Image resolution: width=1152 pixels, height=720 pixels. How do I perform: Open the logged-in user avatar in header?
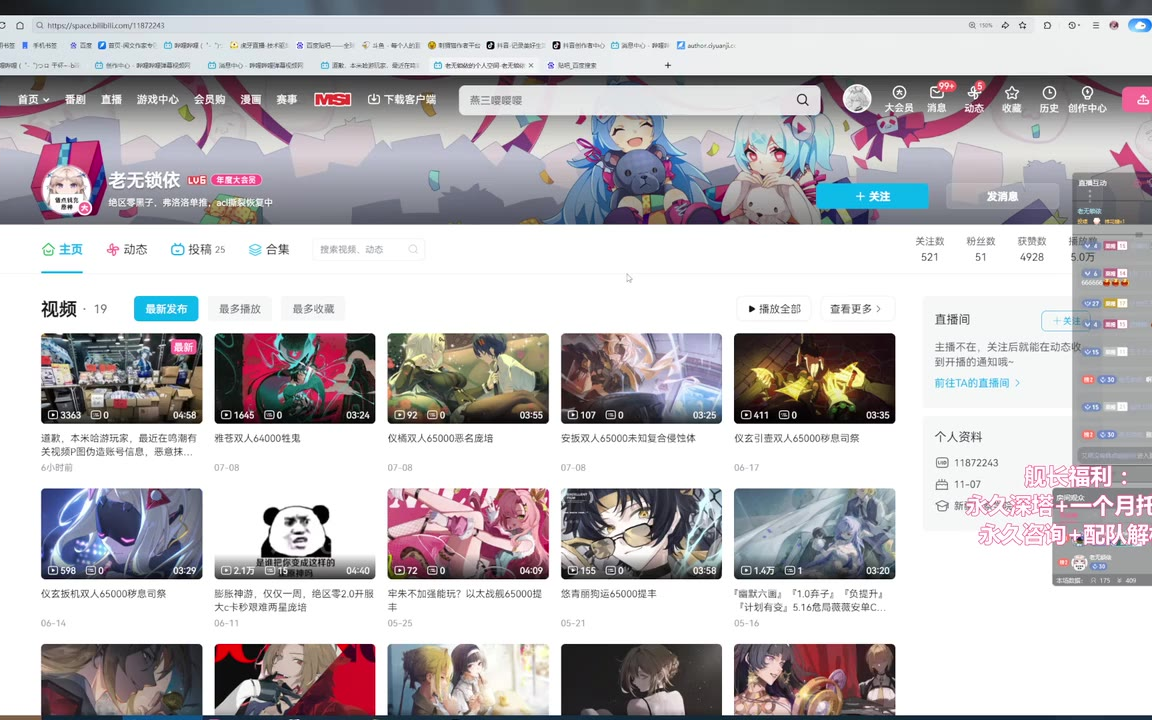click(857, 98)
